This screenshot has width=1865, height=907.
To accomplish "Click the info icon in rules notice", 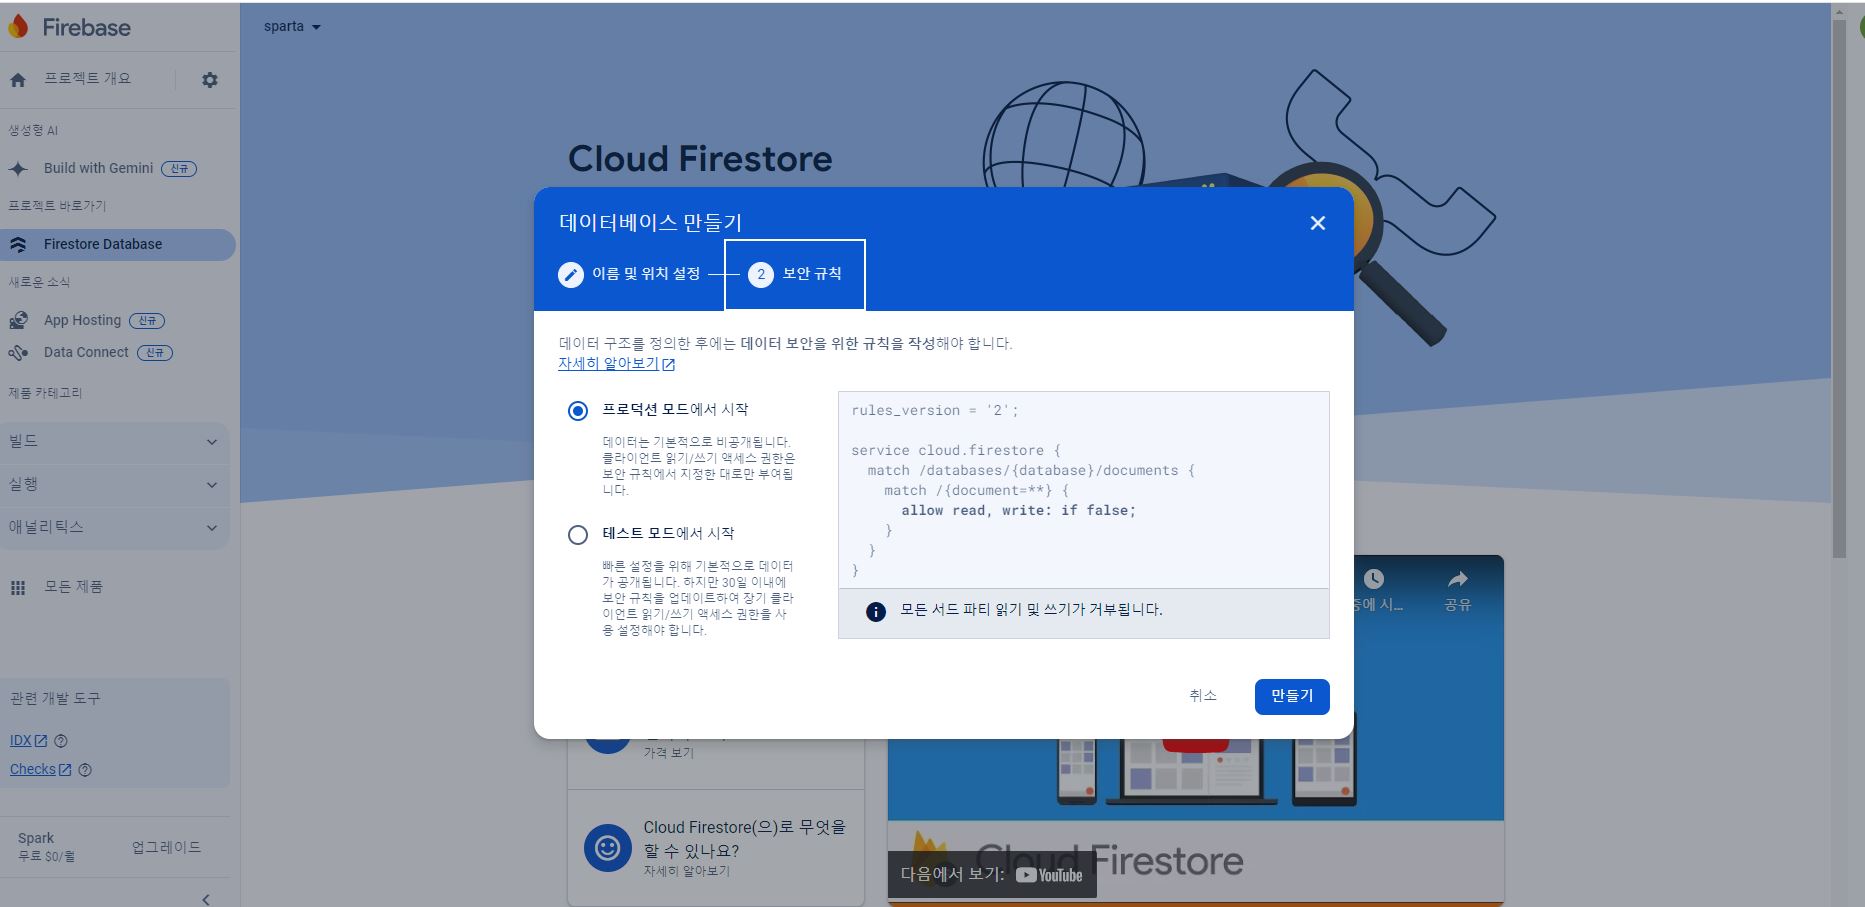I will pyautogui.click(x=876, y=612).
